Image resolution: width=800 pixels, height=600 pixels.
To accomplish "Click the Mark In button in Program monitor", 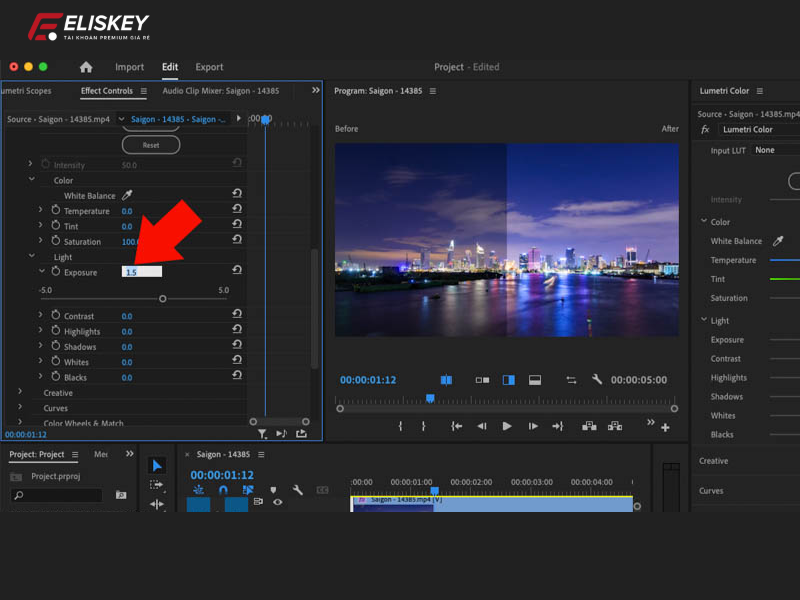I will (400, 425).
